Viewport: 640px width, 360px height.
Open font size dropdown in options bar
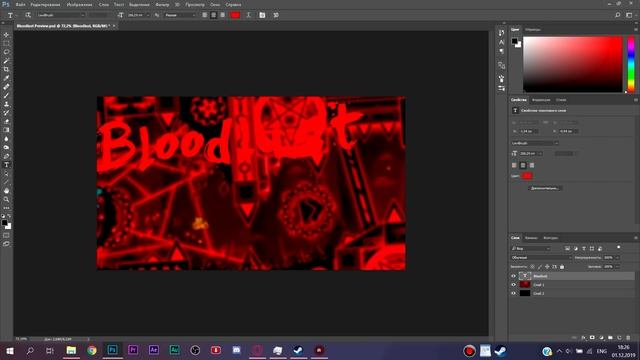point(138,15)
